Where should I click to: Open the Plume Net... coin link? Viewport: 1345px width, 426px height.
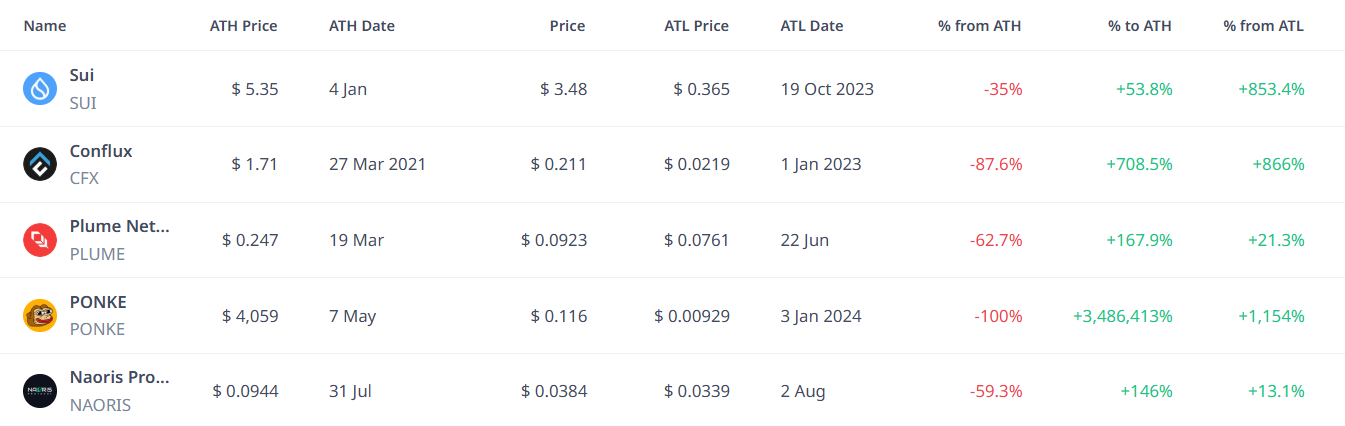click(120, 227)
